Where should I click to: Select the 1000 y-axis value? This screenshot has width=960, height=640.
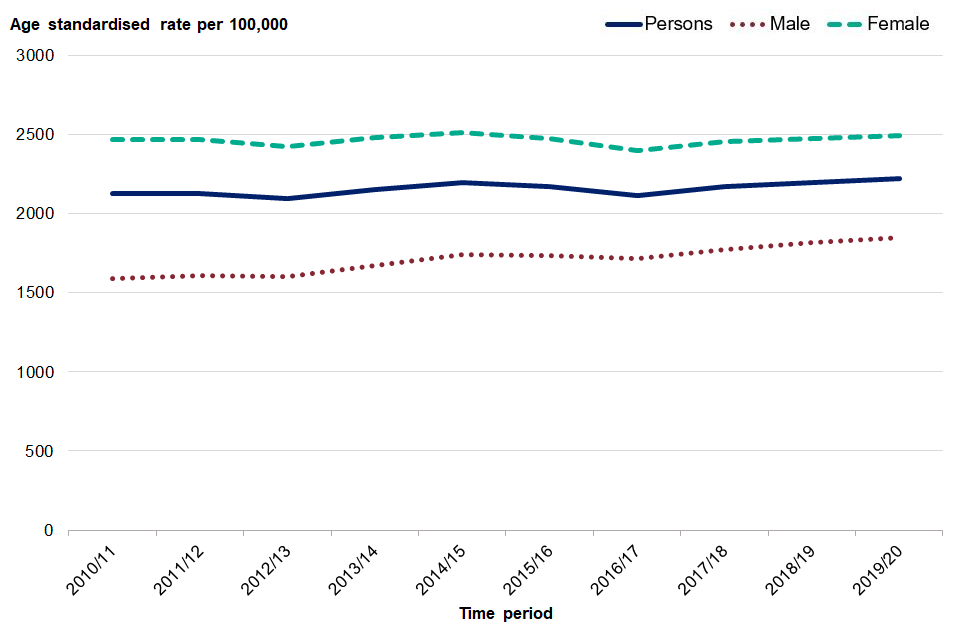point(35,372)
